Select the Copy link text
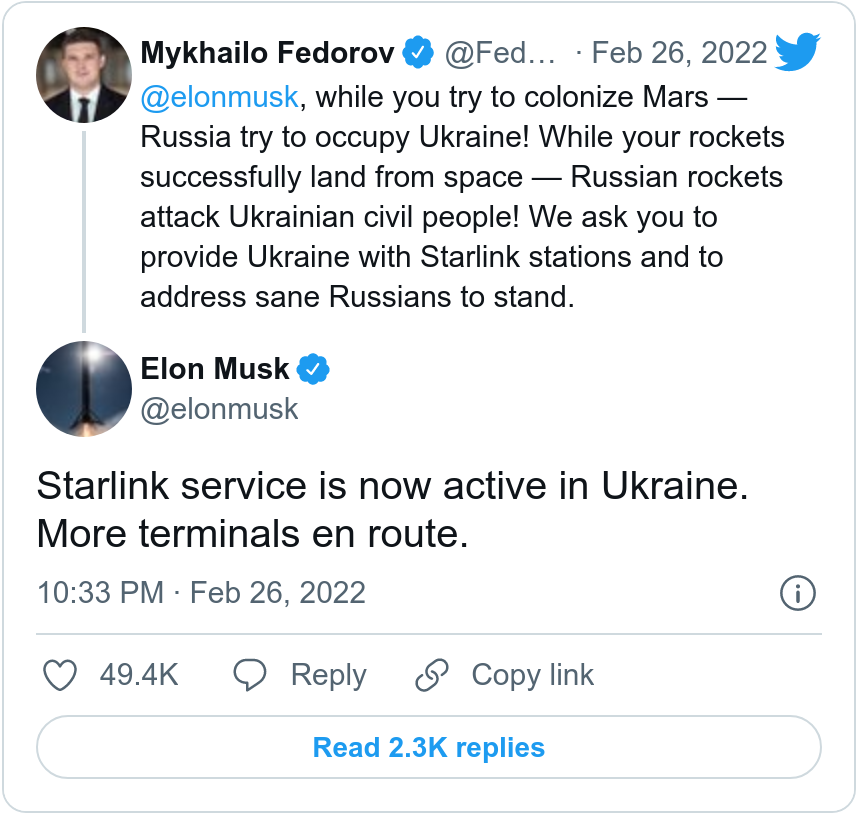This screenshot has width=859, height=816. point(532,676)
